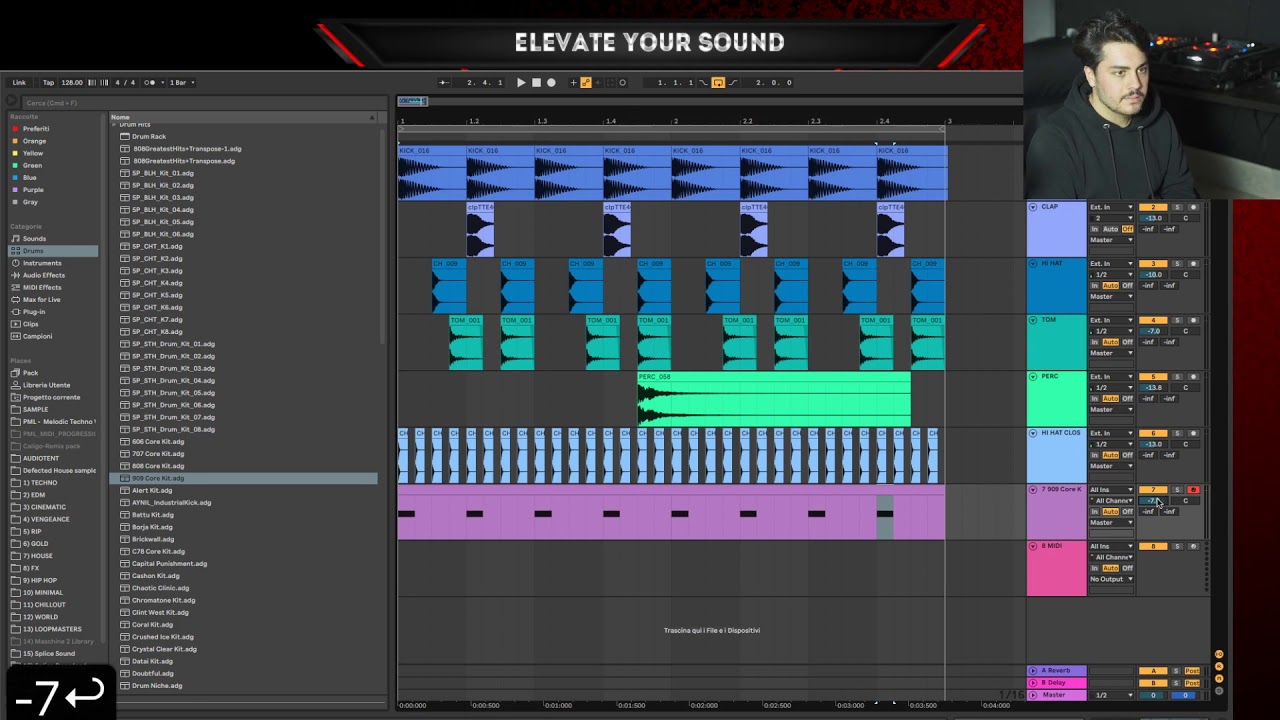The width and height of the screenshot is (1280, 720).
Task: Toggle the Metronome button
Action: 150,82
